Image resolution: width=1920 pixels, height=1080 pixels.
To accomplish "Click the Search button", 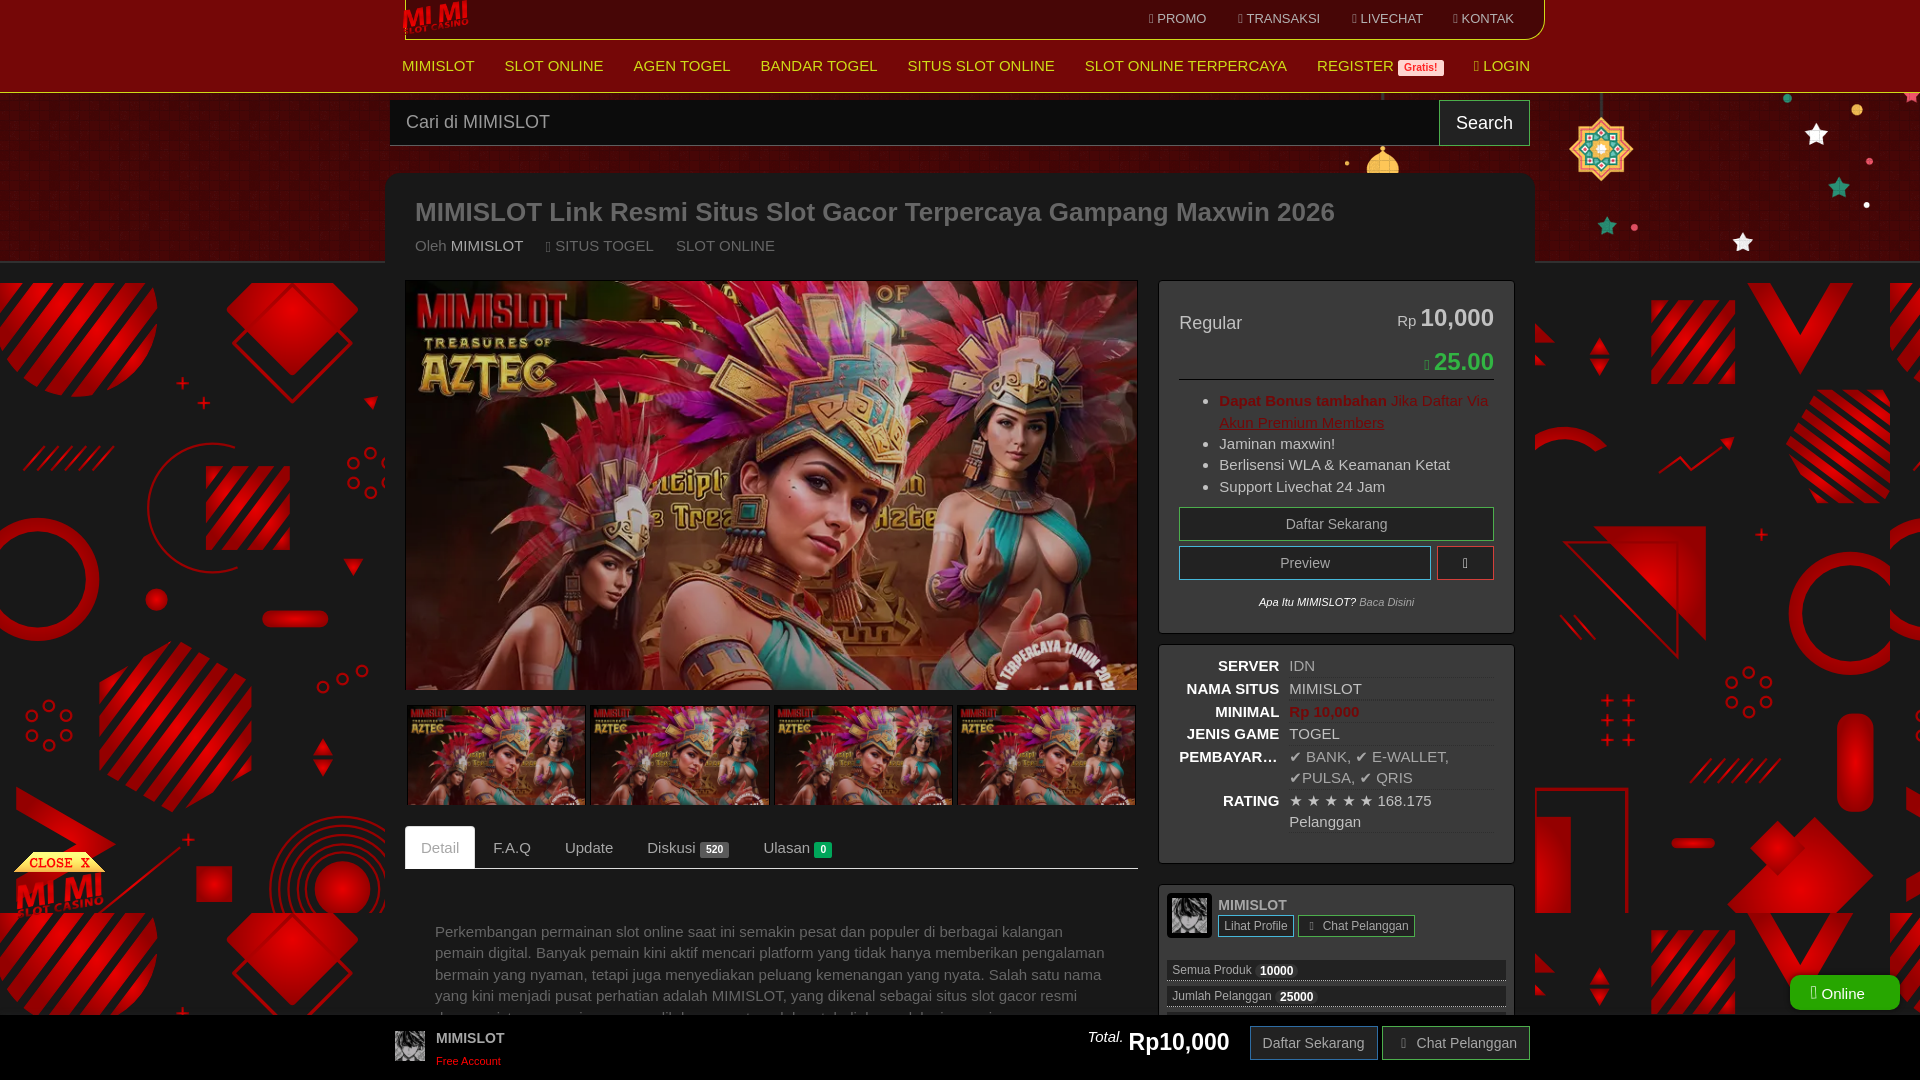I will point(1484,122).
